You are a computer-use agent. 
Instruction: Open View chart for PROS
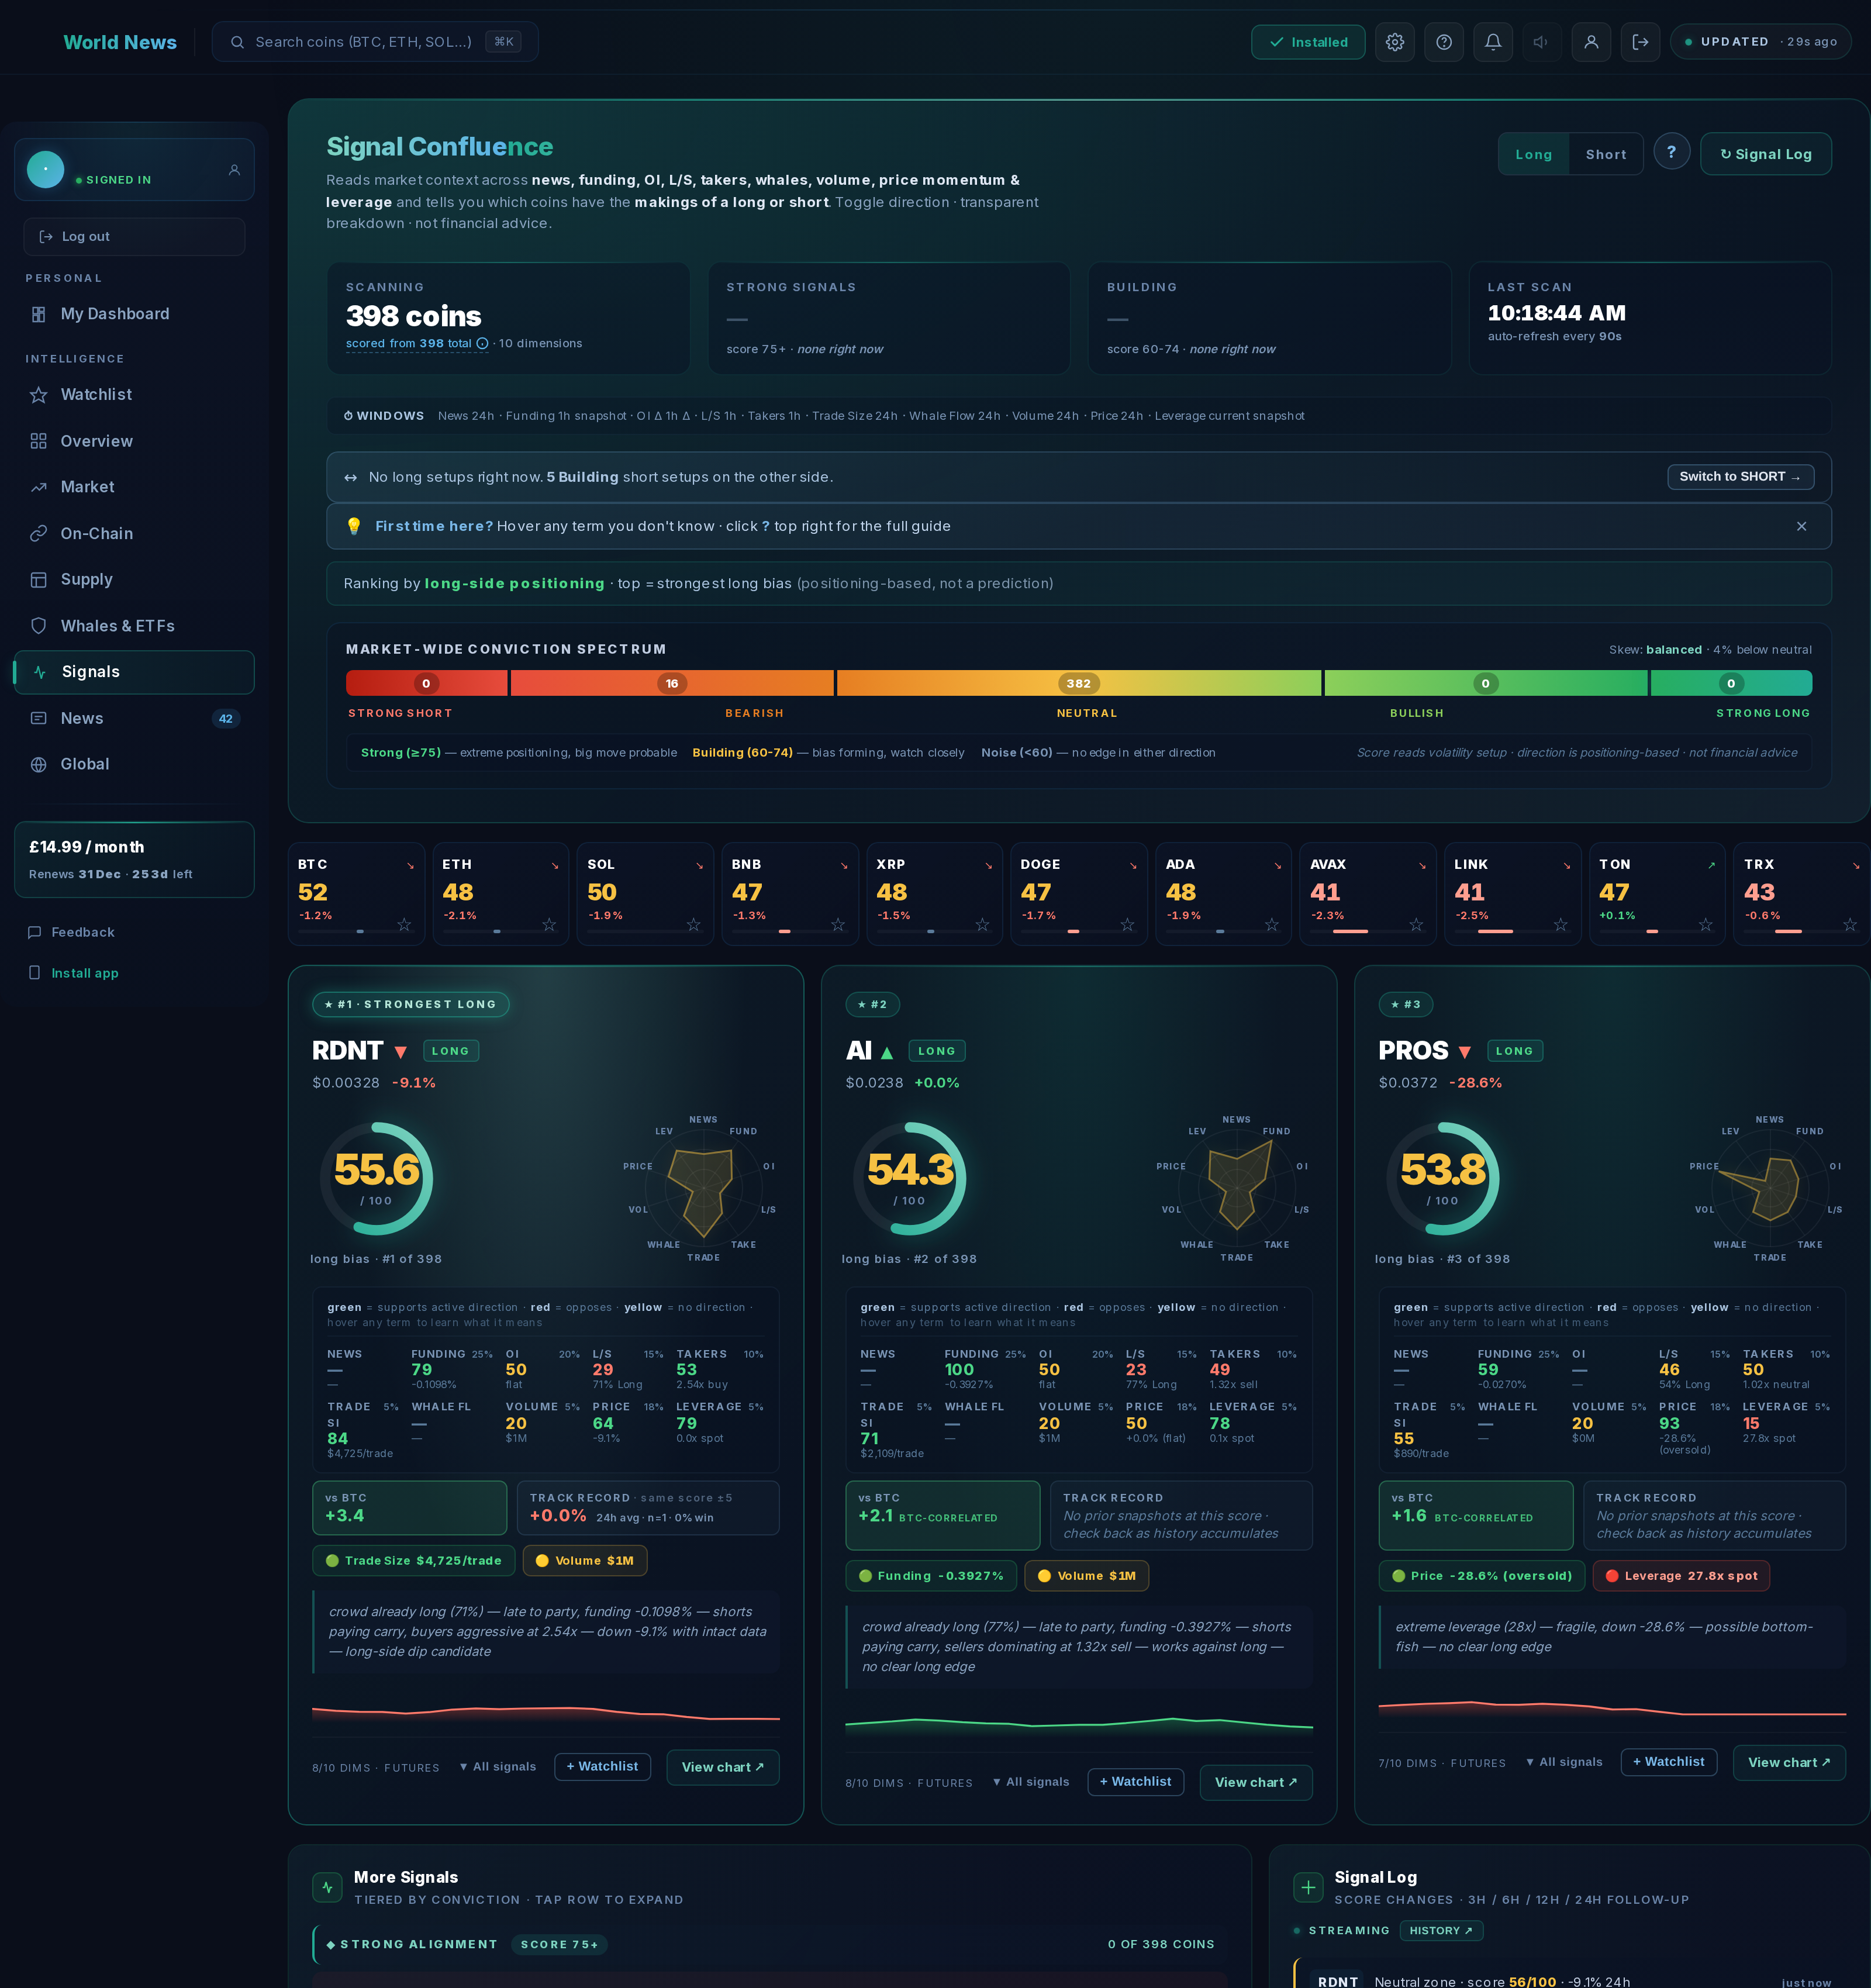pos(1789,1763)
